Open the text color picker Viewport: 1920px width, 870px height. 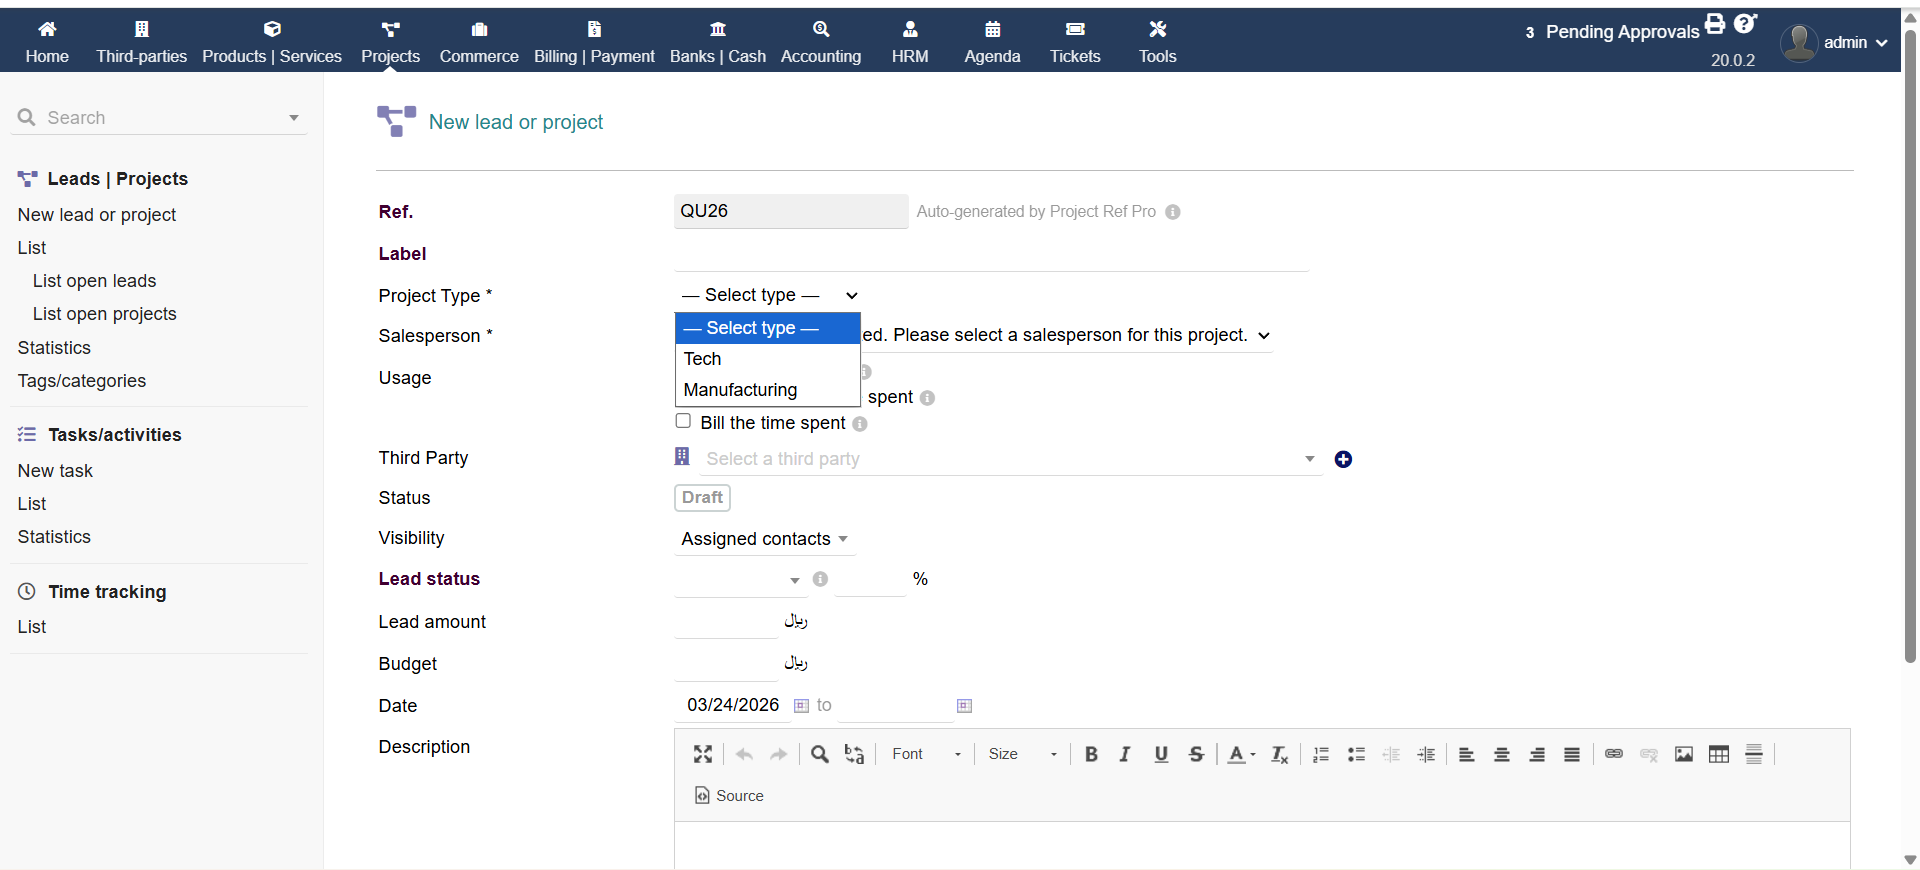coord(1241,754)
